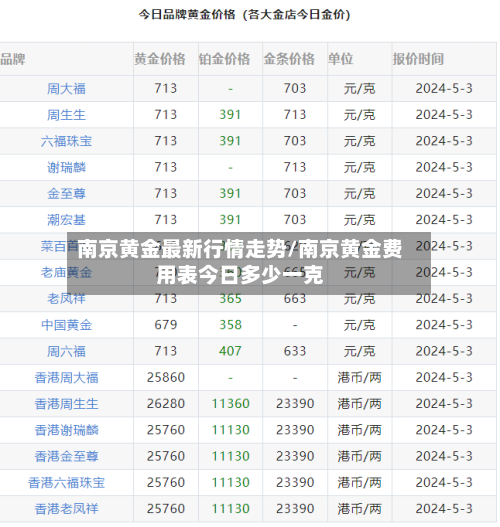Screen dimensions: 500x527
Task: Select 老凤祥 platinum price 365
Action: pos(230,298)
